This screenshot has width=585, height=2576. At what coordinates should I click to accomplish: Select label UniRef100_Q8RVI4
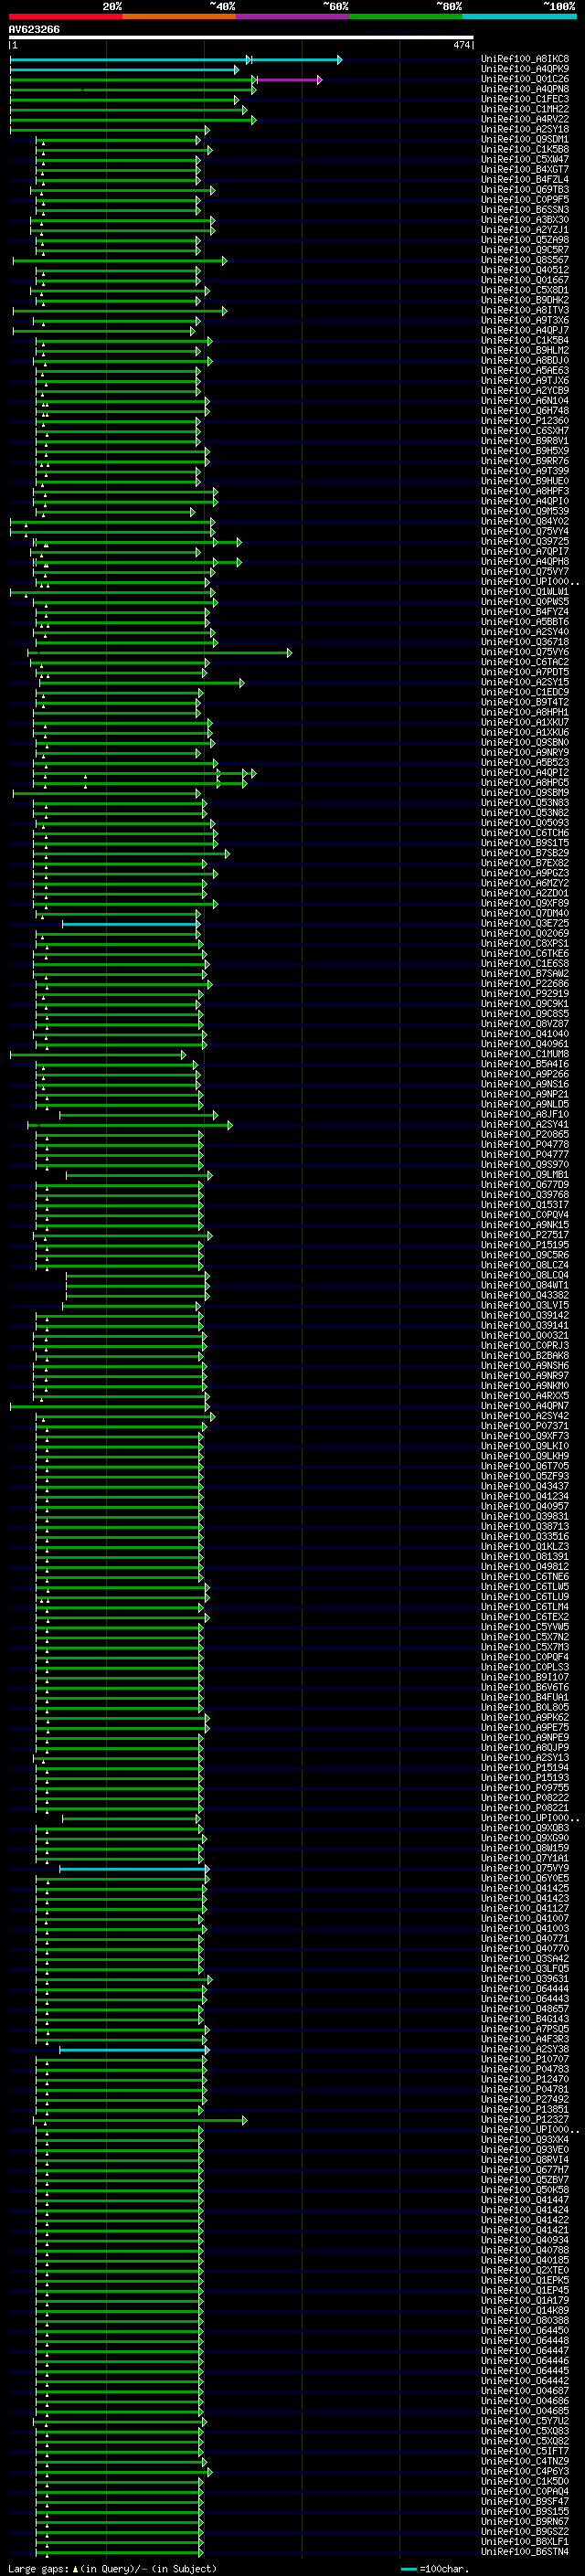pyautogui.click(x=525, y=2160)
